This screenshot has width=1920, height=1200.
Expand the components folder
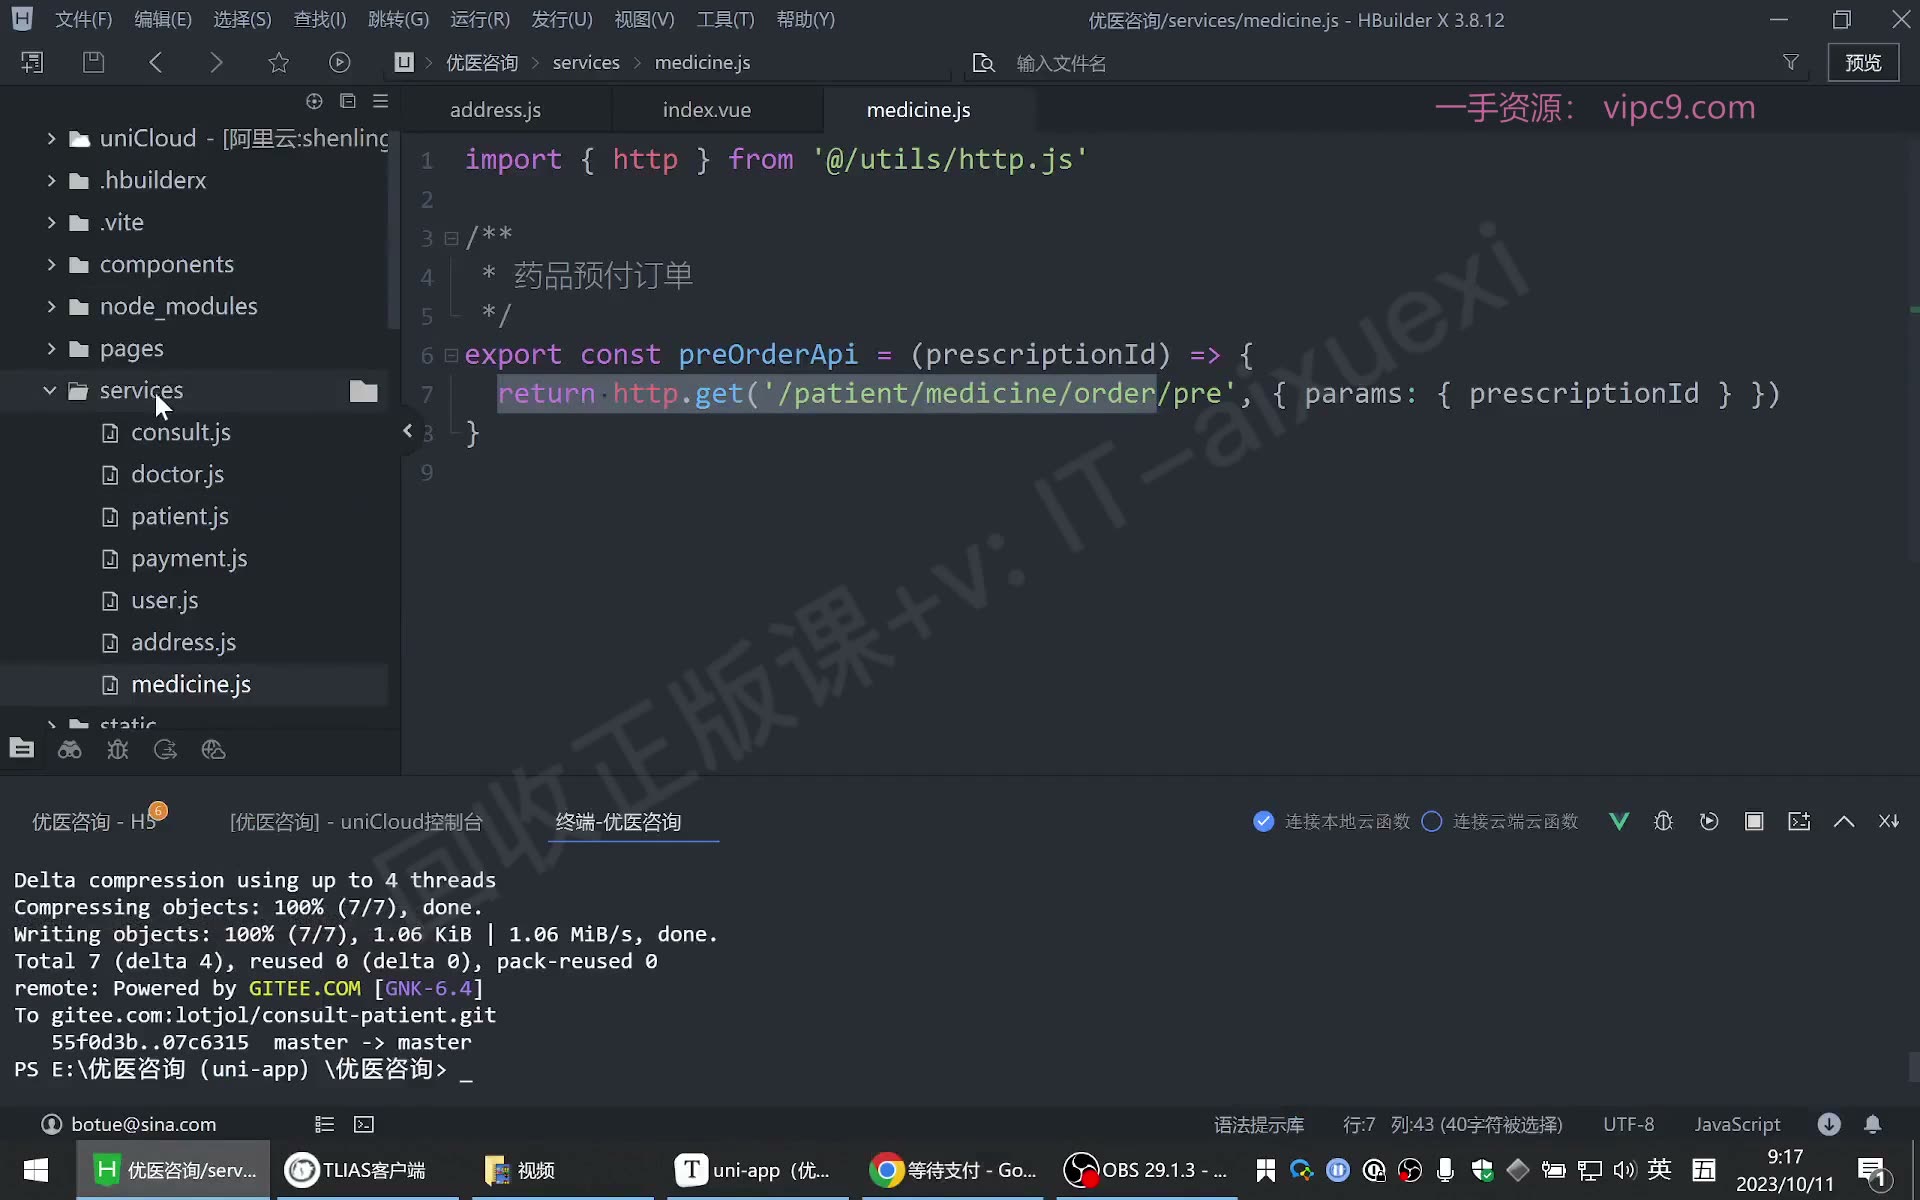click(51, 264)
